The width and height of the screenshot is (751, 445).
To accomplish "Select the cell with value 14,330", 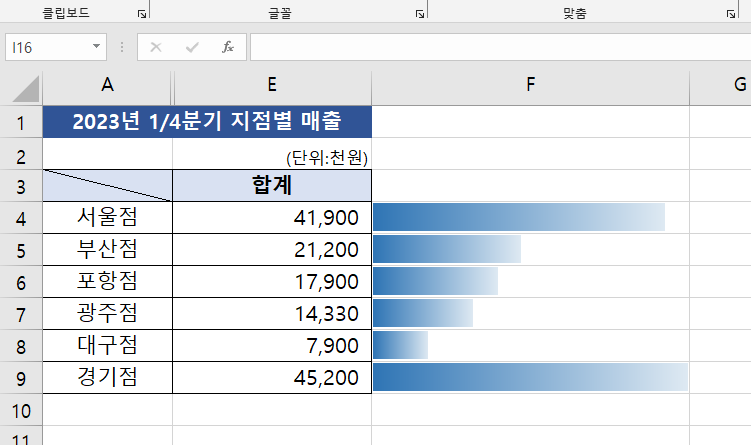I will coord(272,314).
